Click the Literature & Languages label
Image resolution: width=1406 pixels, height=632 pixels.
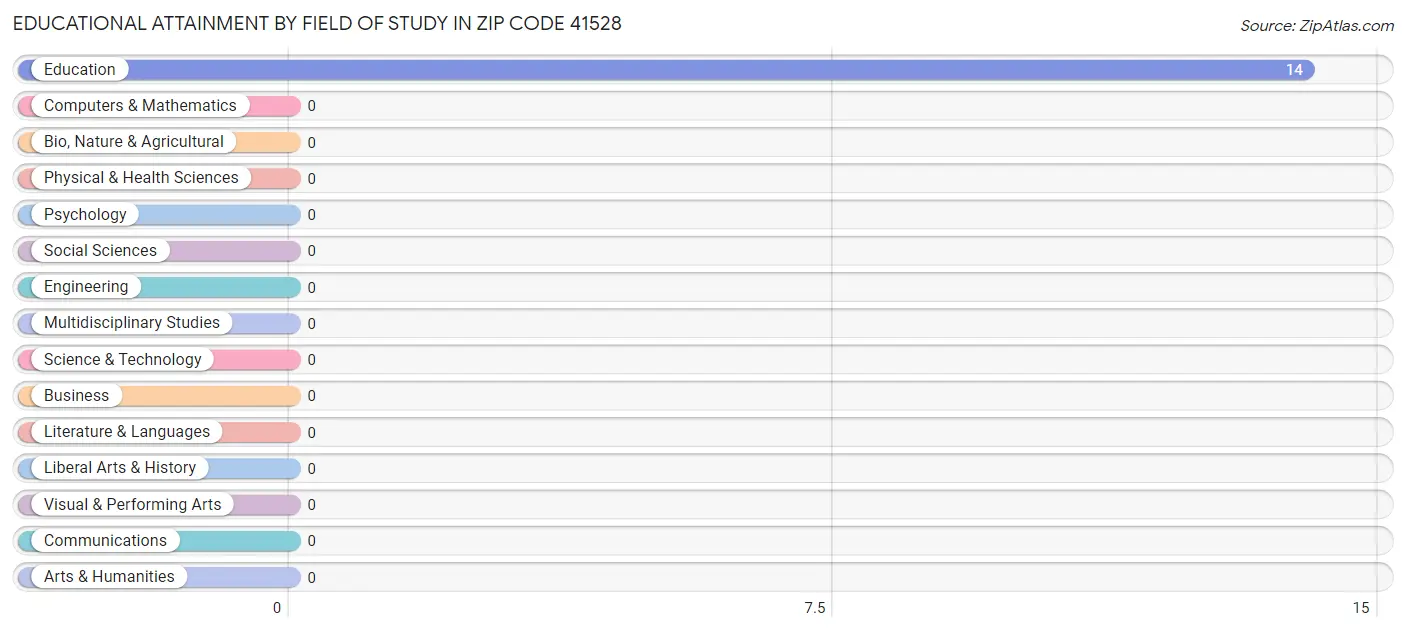(x=127, y=432)
